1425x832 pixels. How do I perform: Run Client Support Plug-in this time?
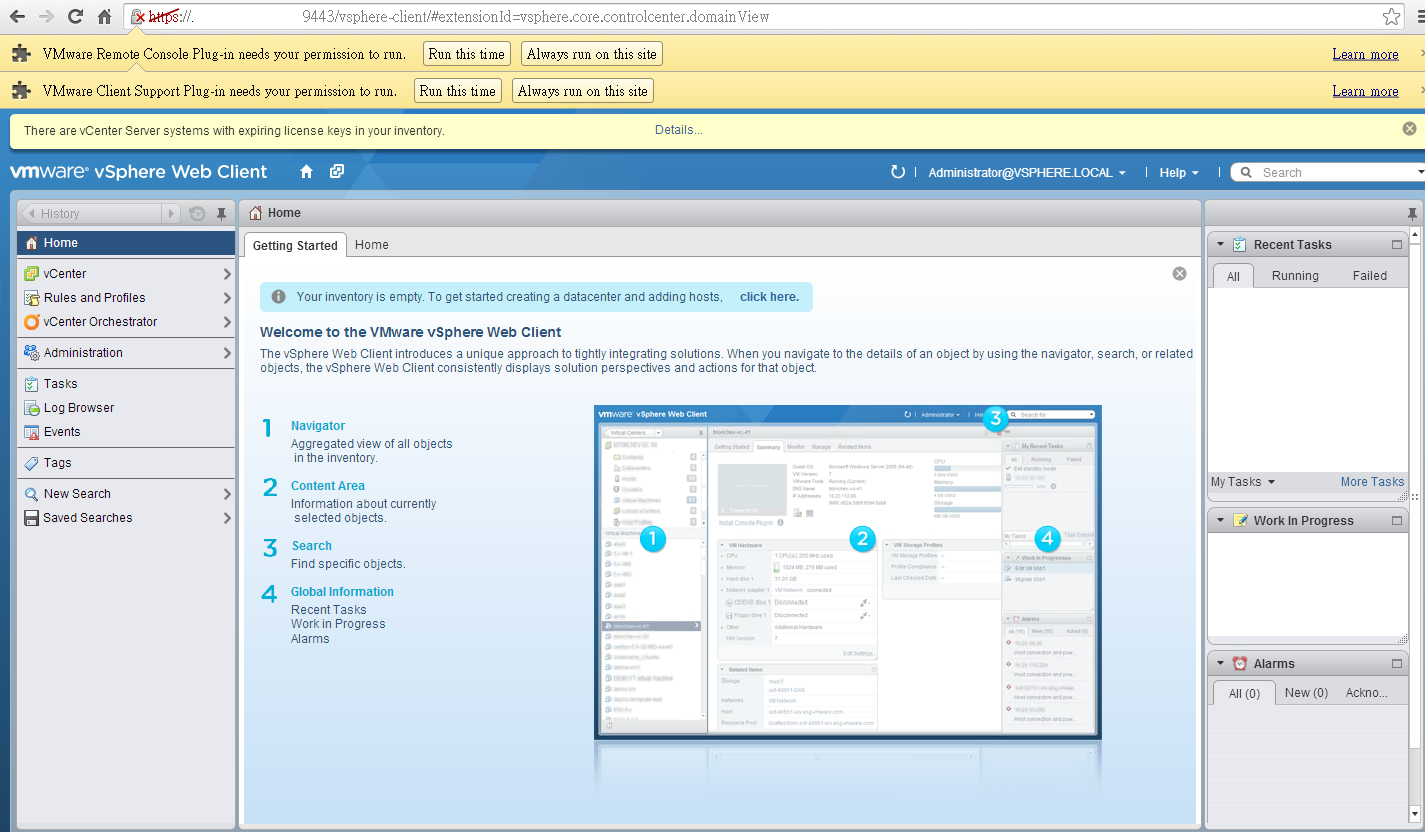pyautogui.click(x=458, y=91)
